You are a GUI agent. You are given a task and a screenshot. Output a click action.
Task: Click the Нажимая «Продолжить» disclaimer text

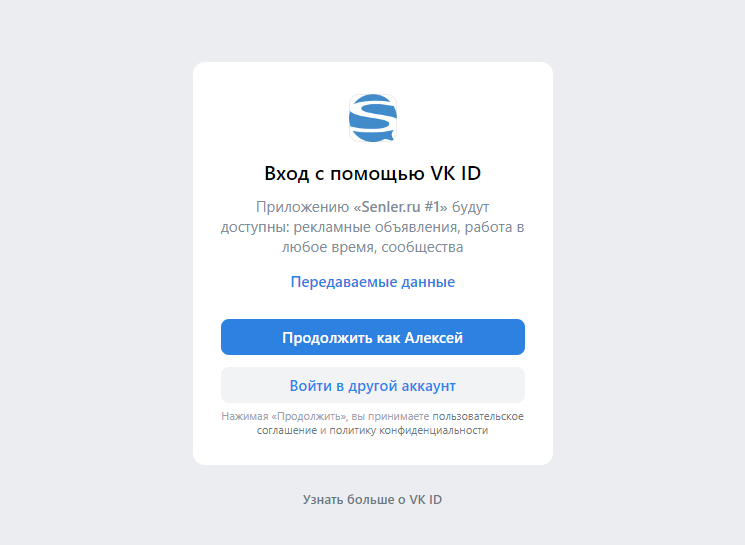pos(284,416)
